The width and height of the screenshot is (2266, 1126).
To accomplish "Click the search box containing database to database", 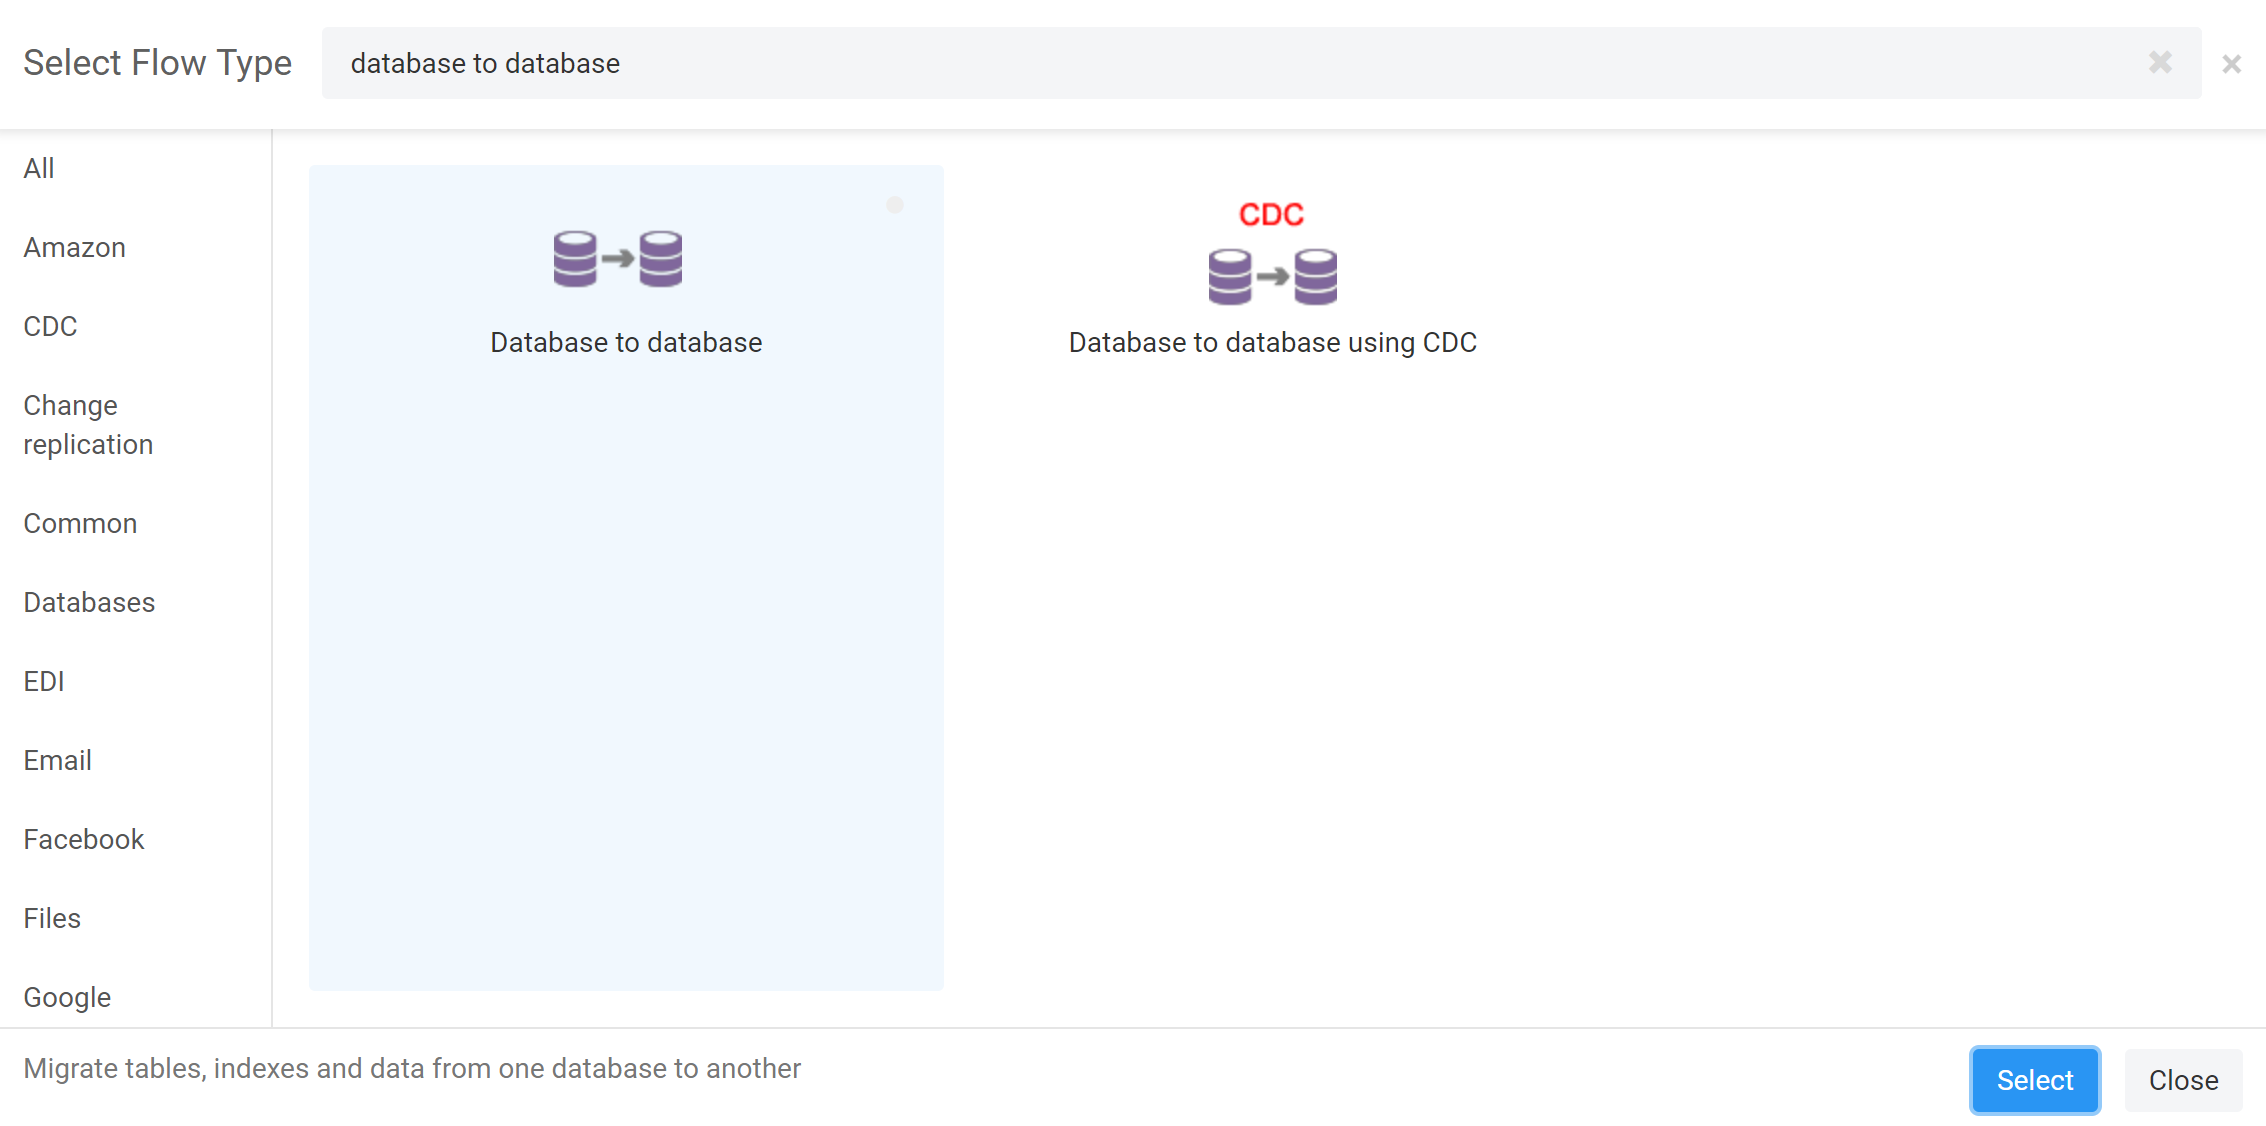I will [1261, 63].
